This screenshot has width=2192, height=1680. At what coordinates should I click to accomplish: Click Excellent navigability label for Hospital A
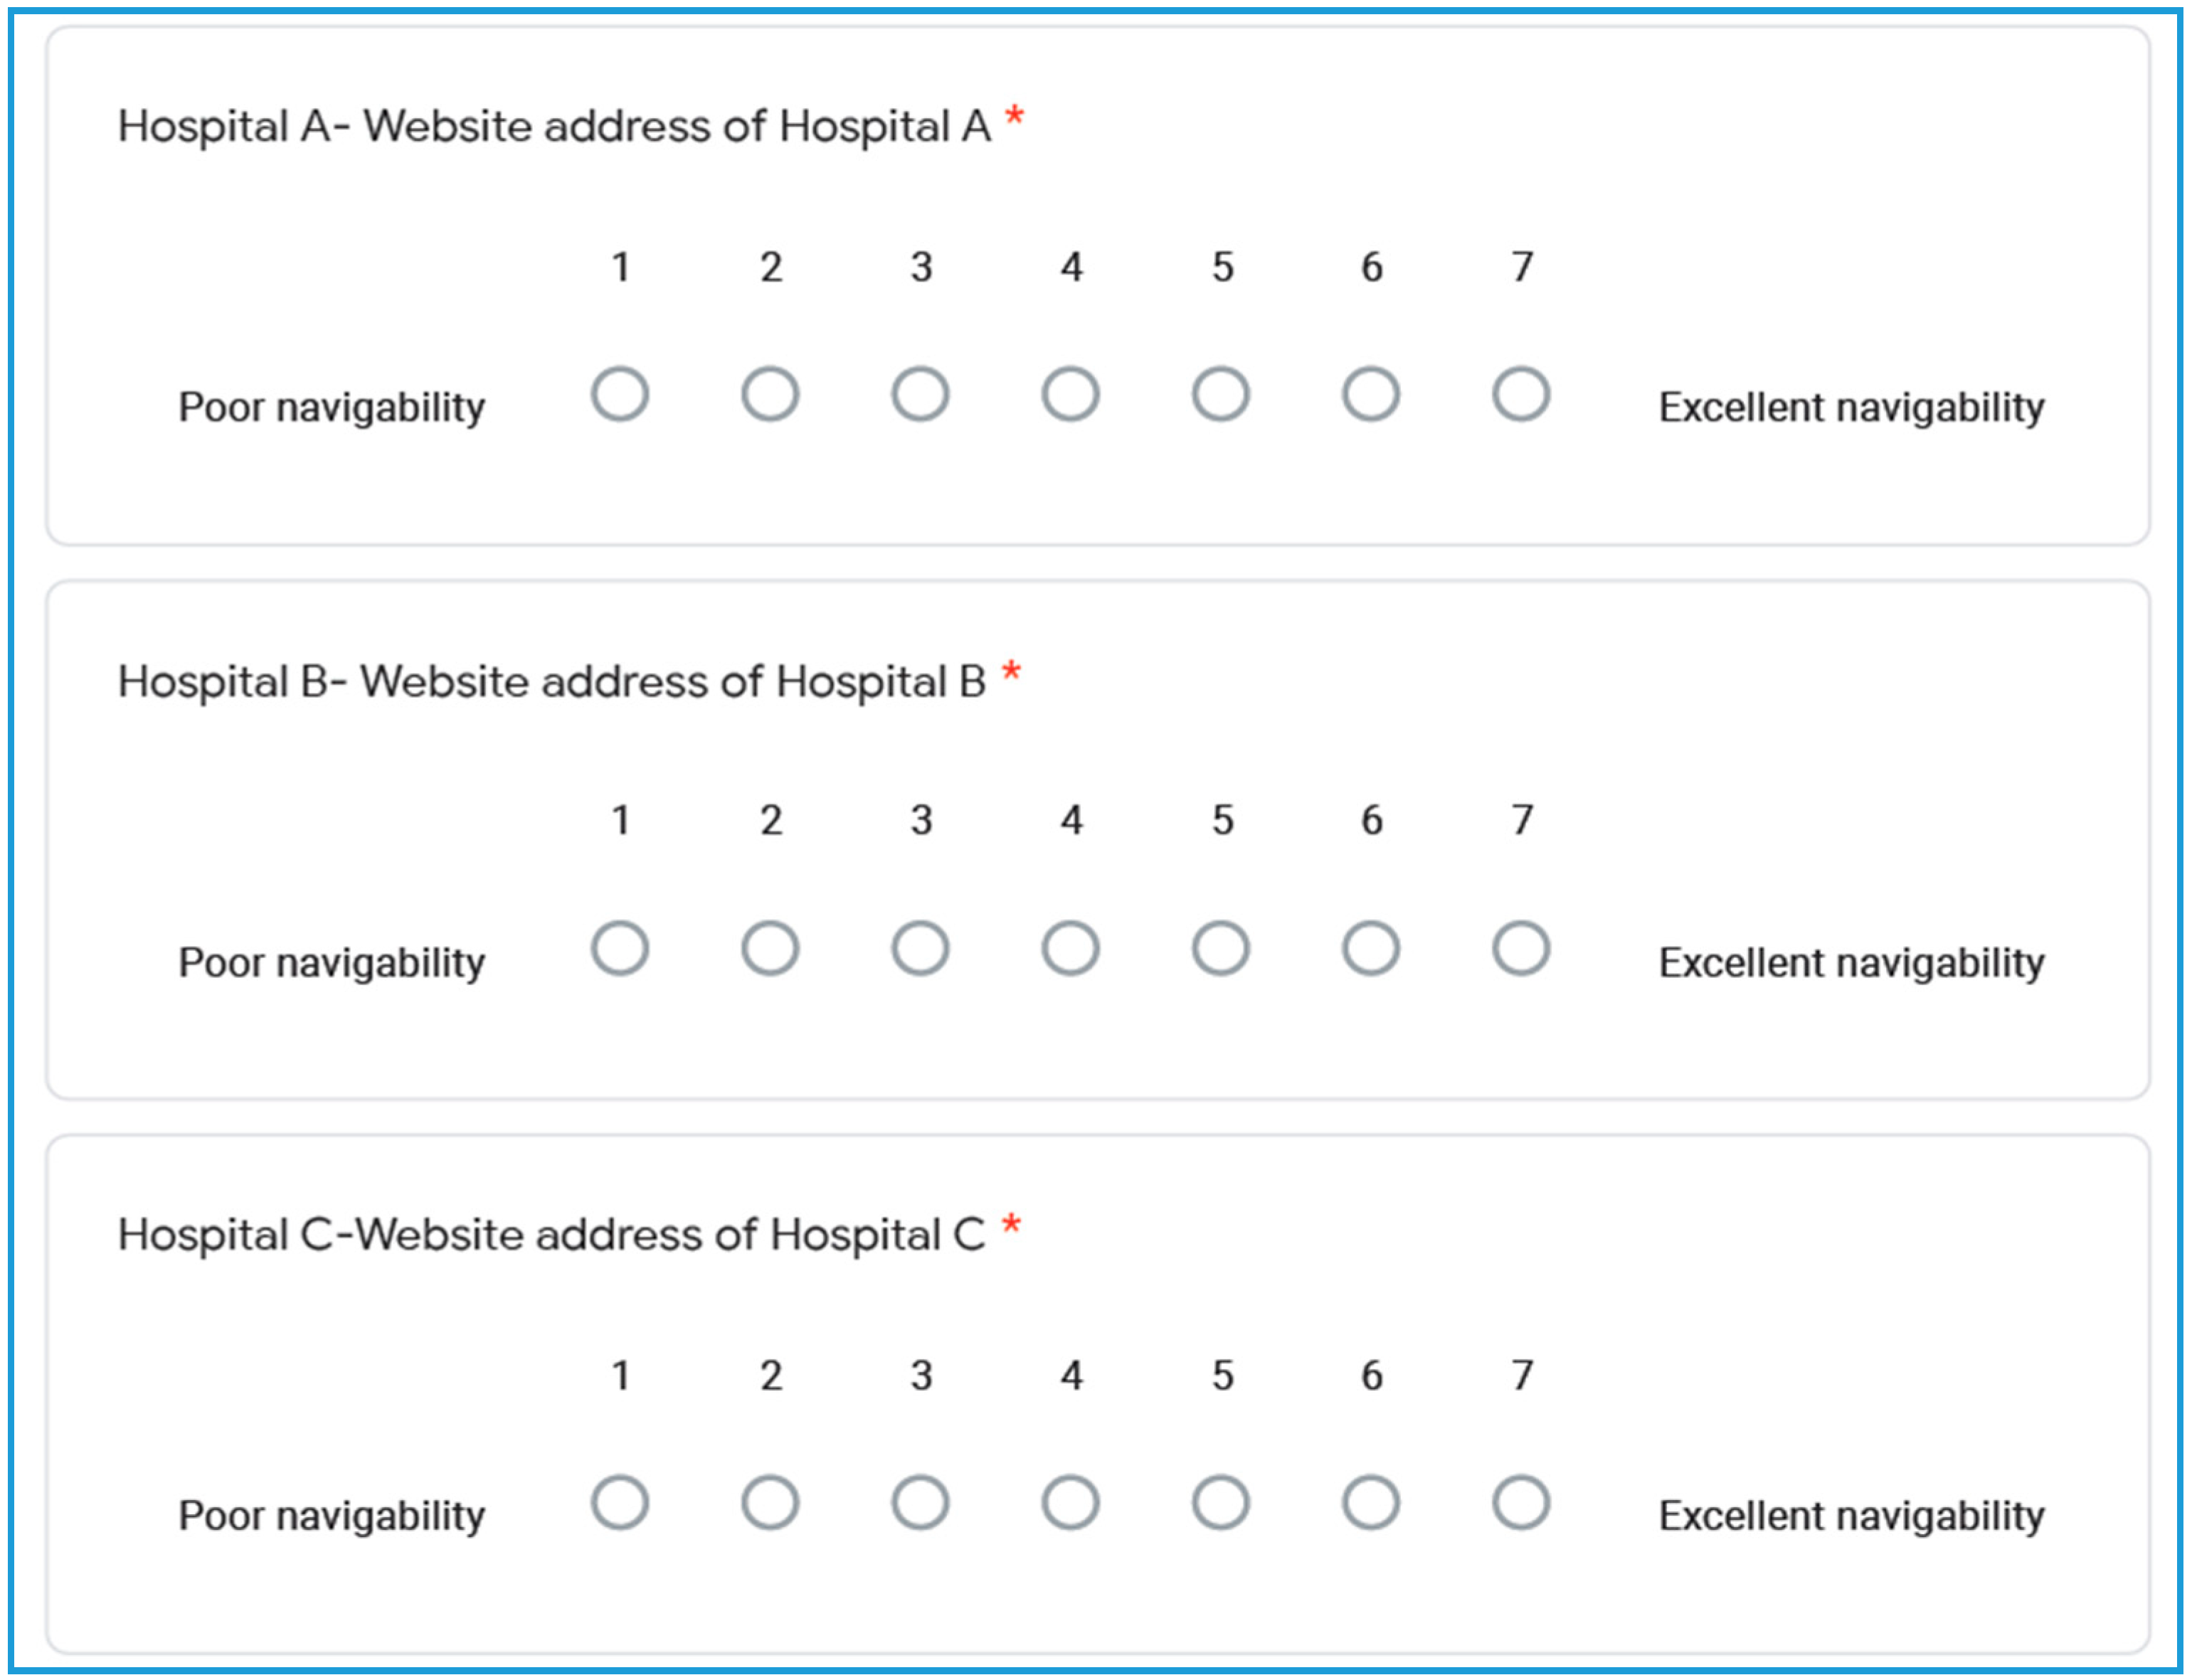1851,408
